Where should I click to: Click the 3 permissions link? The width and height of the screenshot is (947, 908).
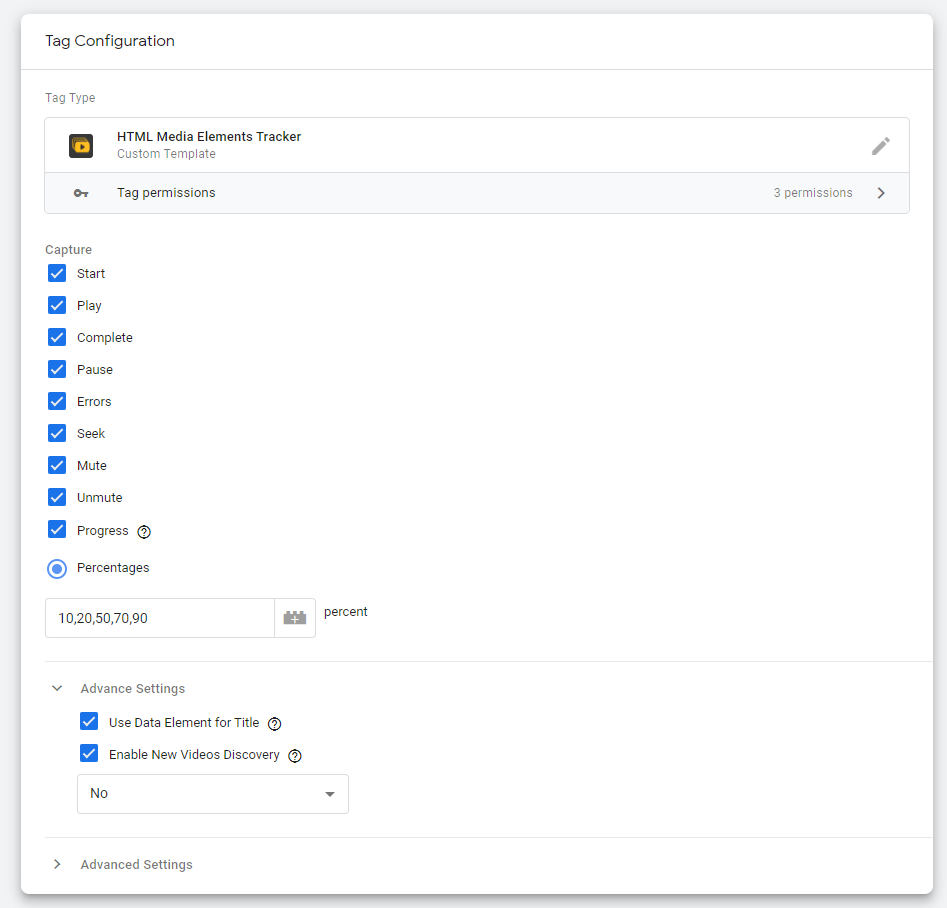click(x=812, y=193)
